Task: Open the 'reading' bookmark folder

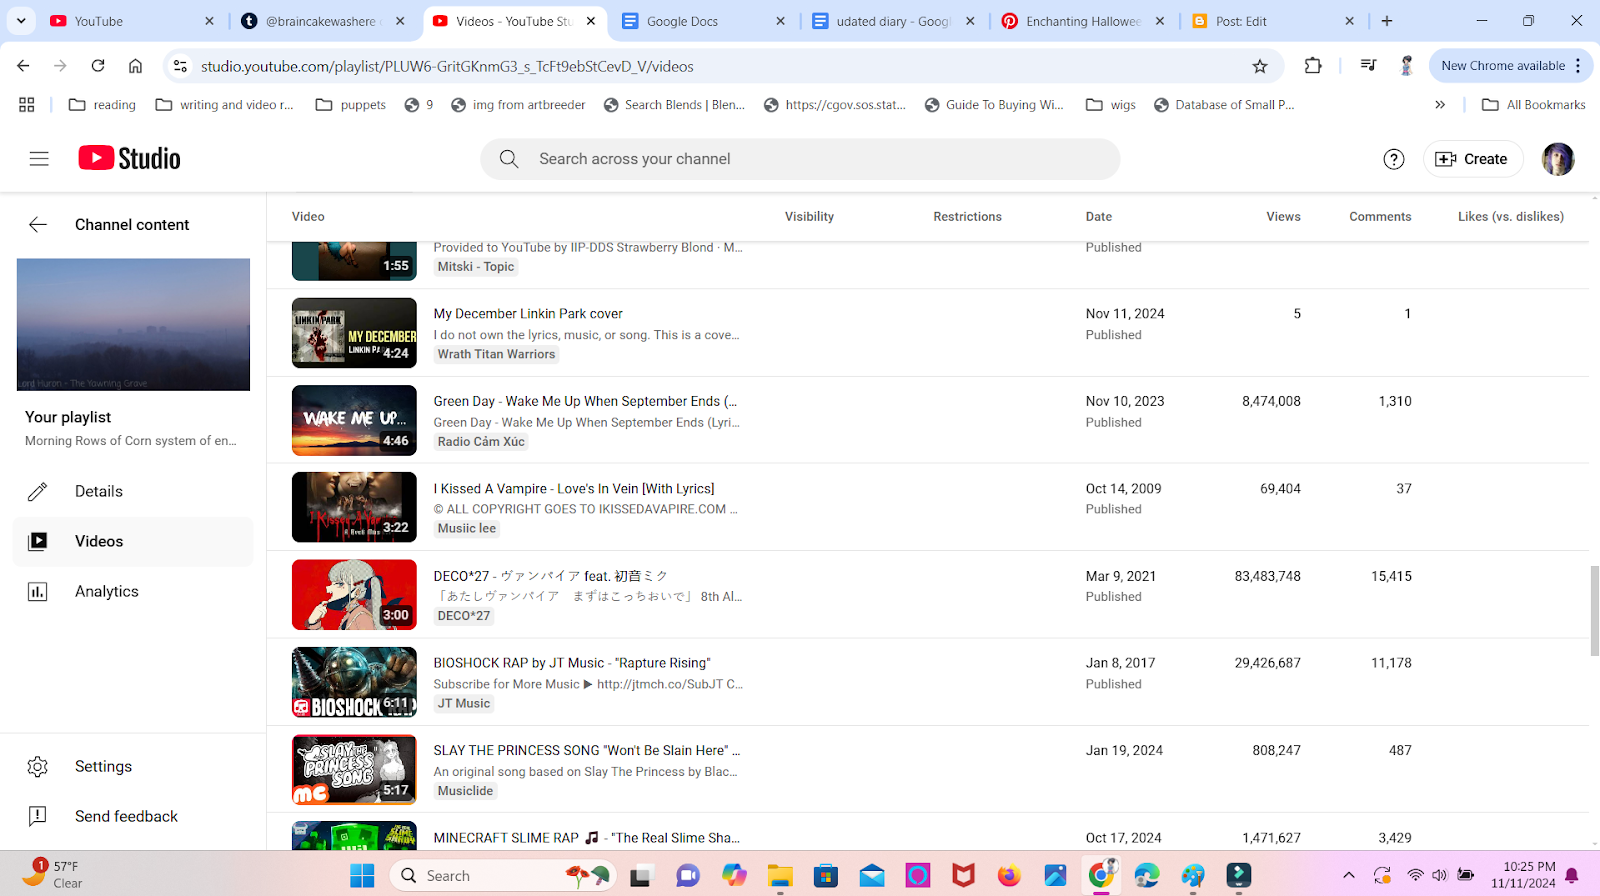Action: click(x=102, y=105)
